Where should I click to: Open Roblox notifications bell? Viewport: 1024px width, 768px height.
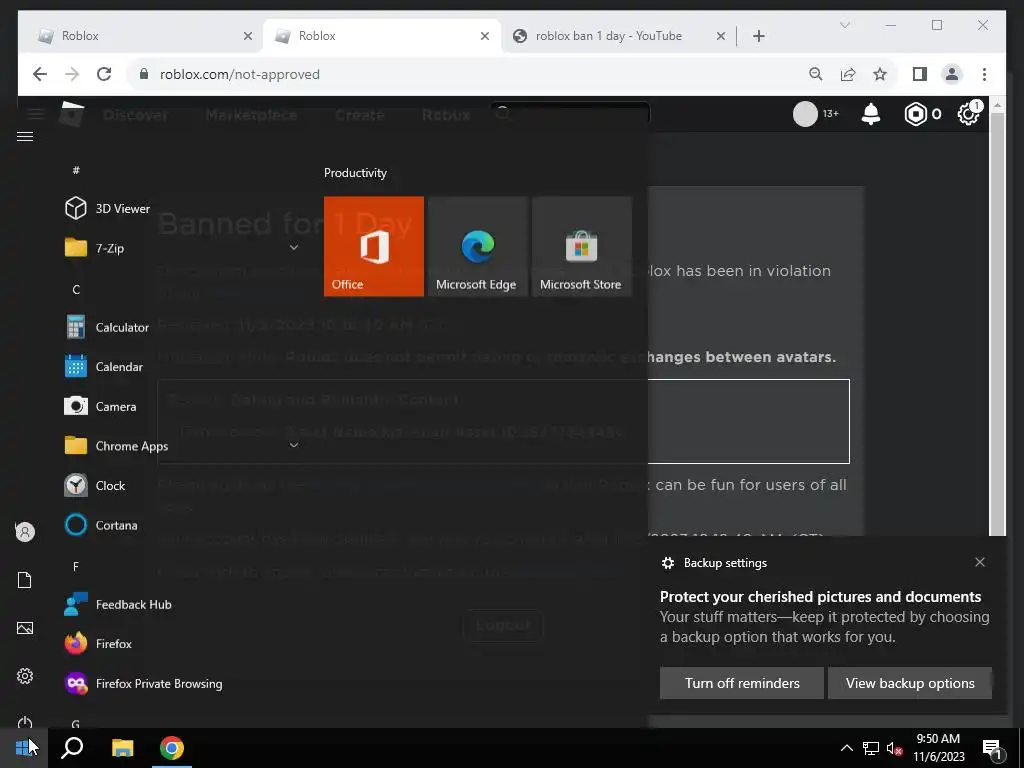tap(871, 114)
